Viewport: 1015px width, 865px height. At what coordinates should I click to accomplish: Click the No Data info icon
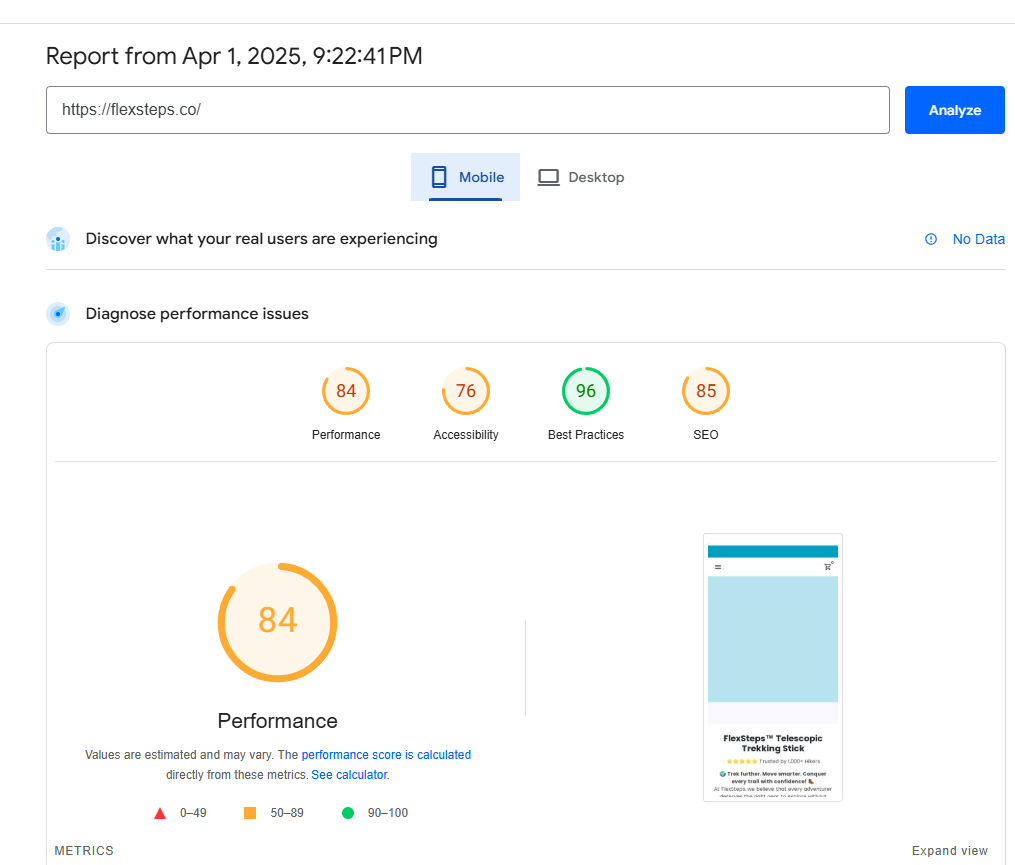(931, 239)
